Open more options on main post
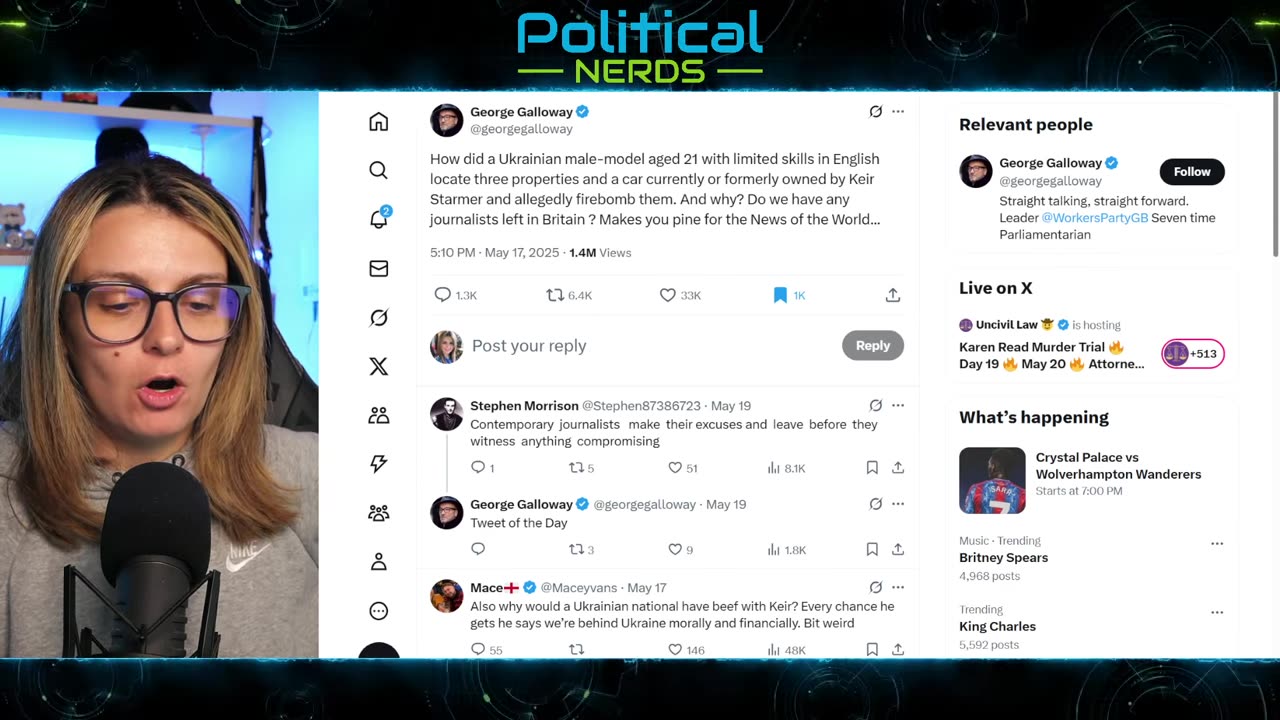This screenshot has width=1280, height=720. (x=898, y=112)
